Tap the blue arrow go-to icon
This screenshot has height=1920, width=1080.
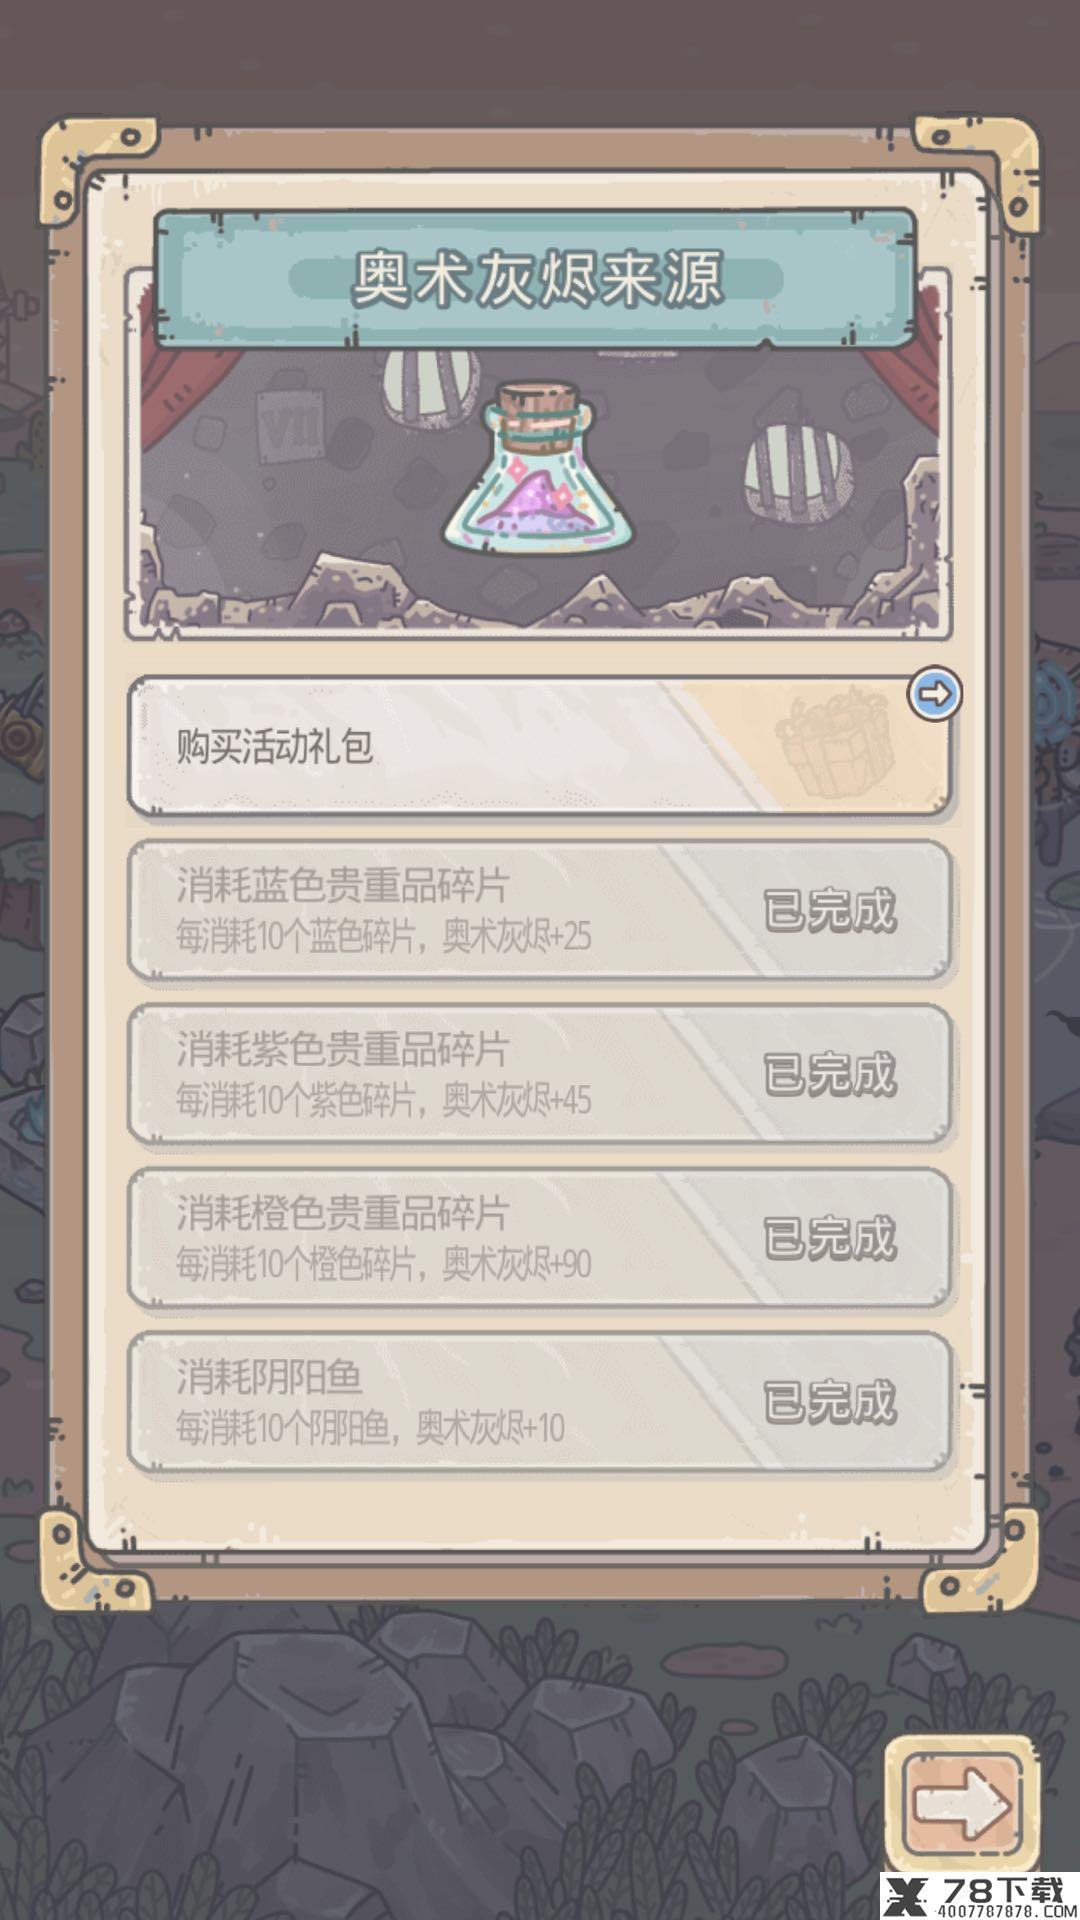(x=935, y=694)
